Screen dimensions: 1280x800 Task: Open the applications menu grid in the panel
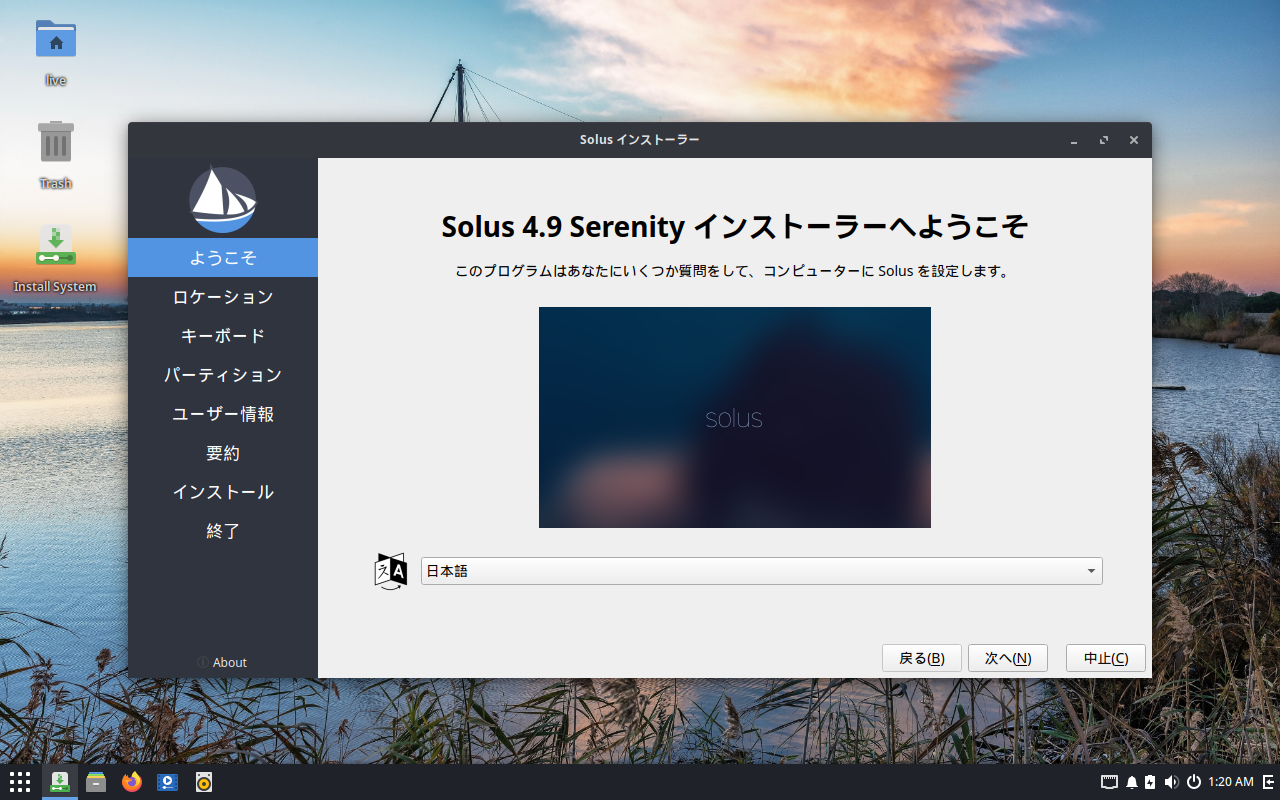coord(20,782)
